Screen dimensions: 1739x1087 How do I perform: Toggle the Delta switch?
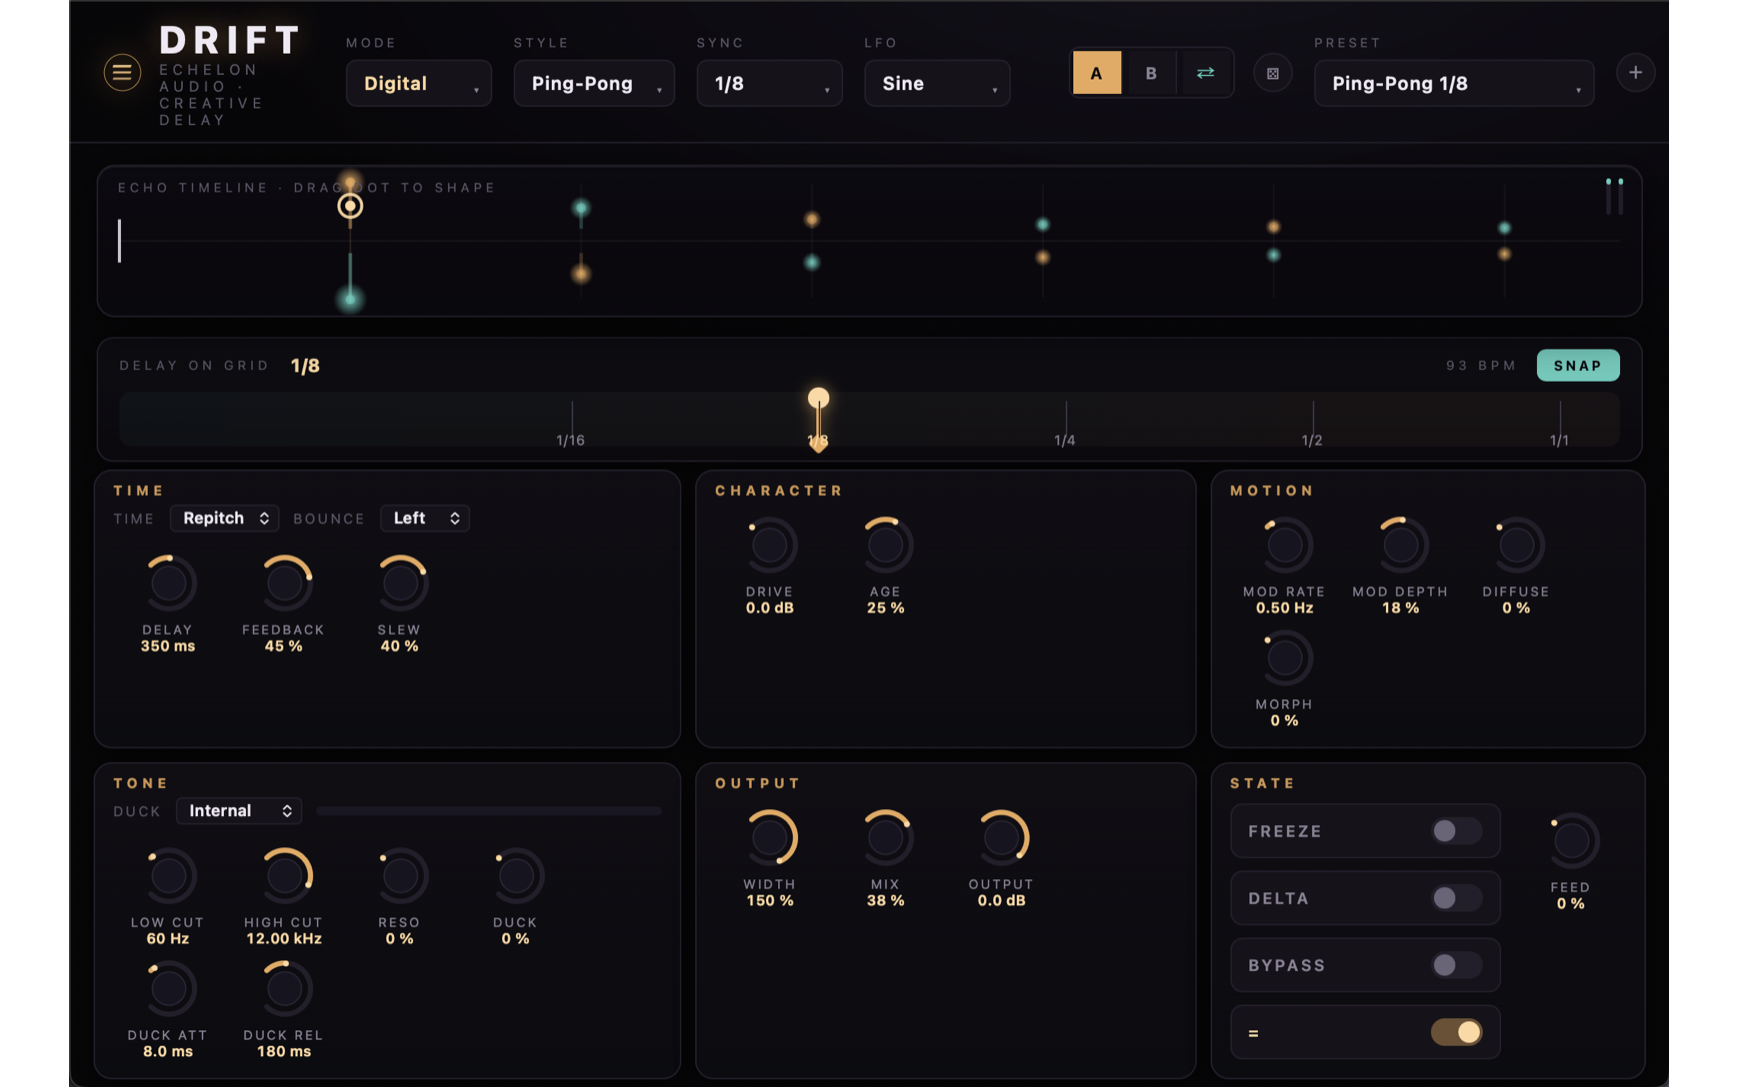1455,898
